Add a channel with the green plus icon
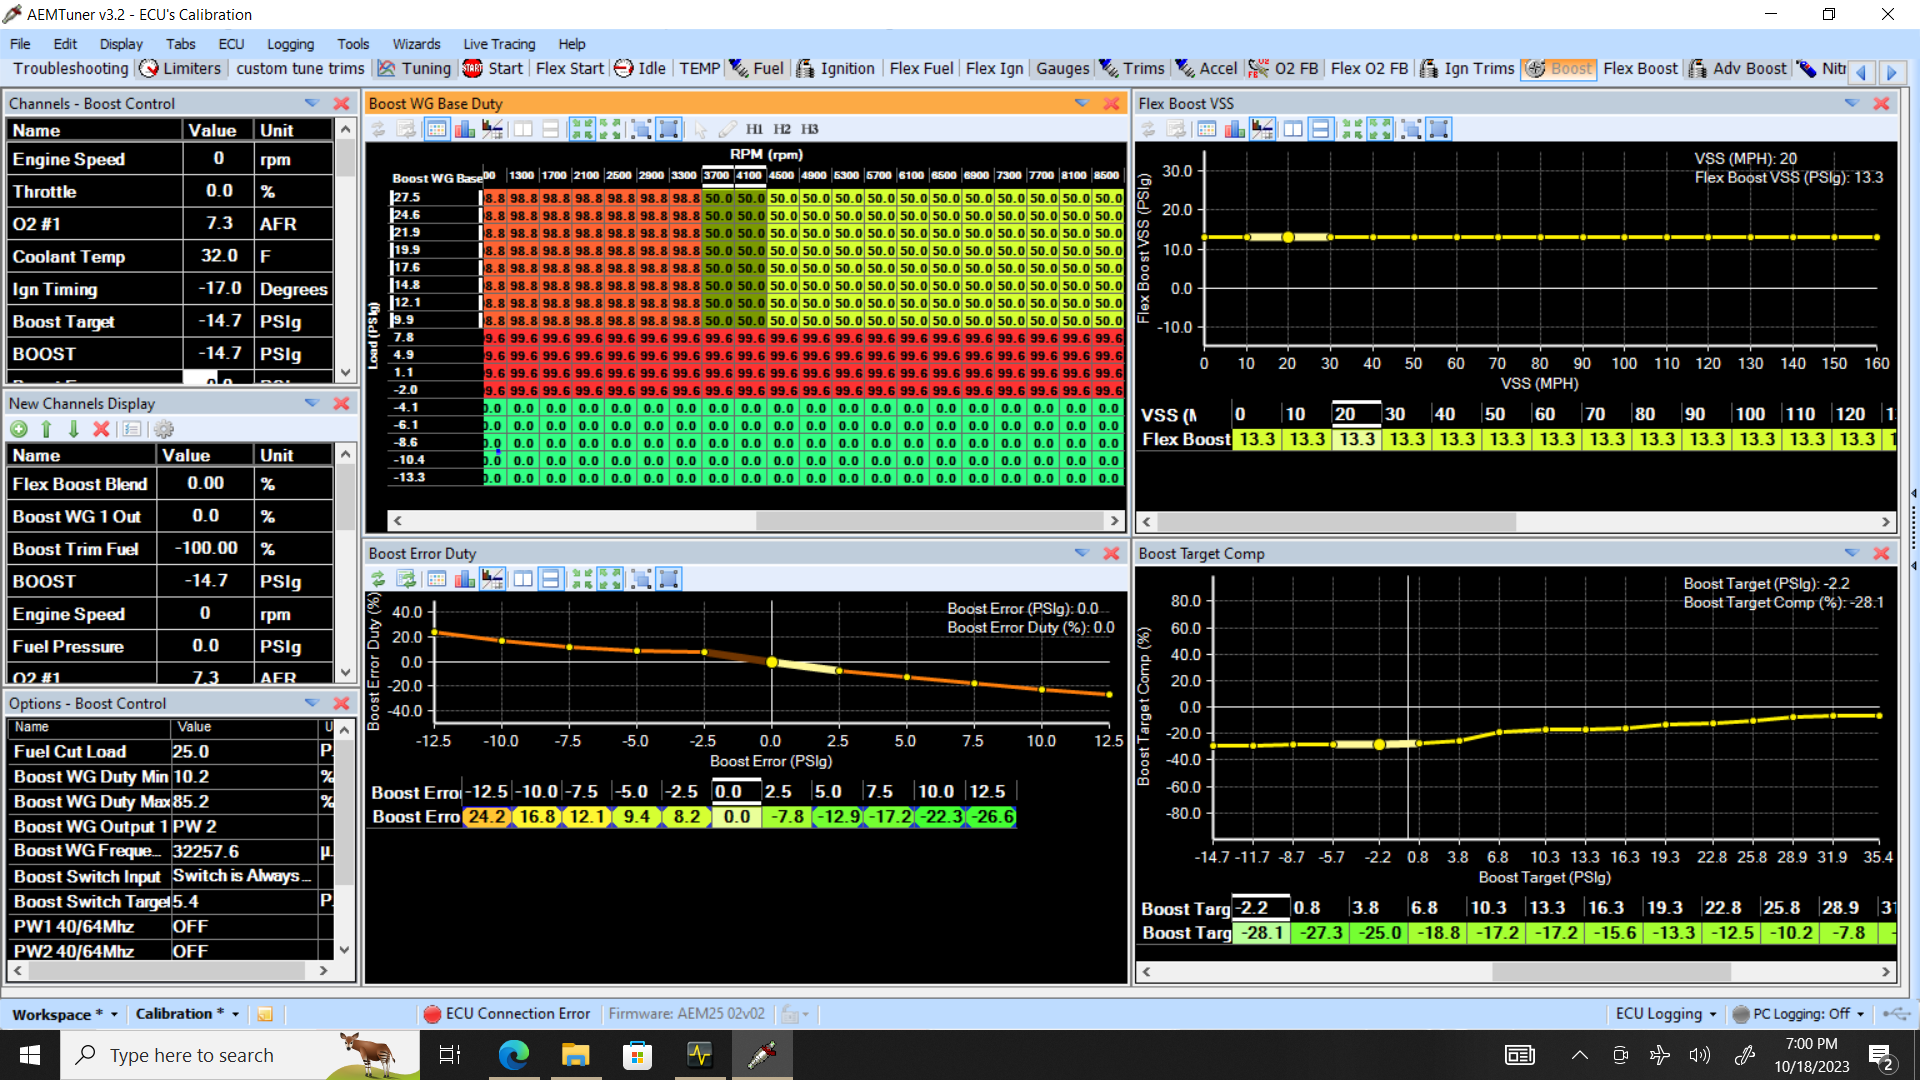 pyautogui.click(x=19, y=429)
